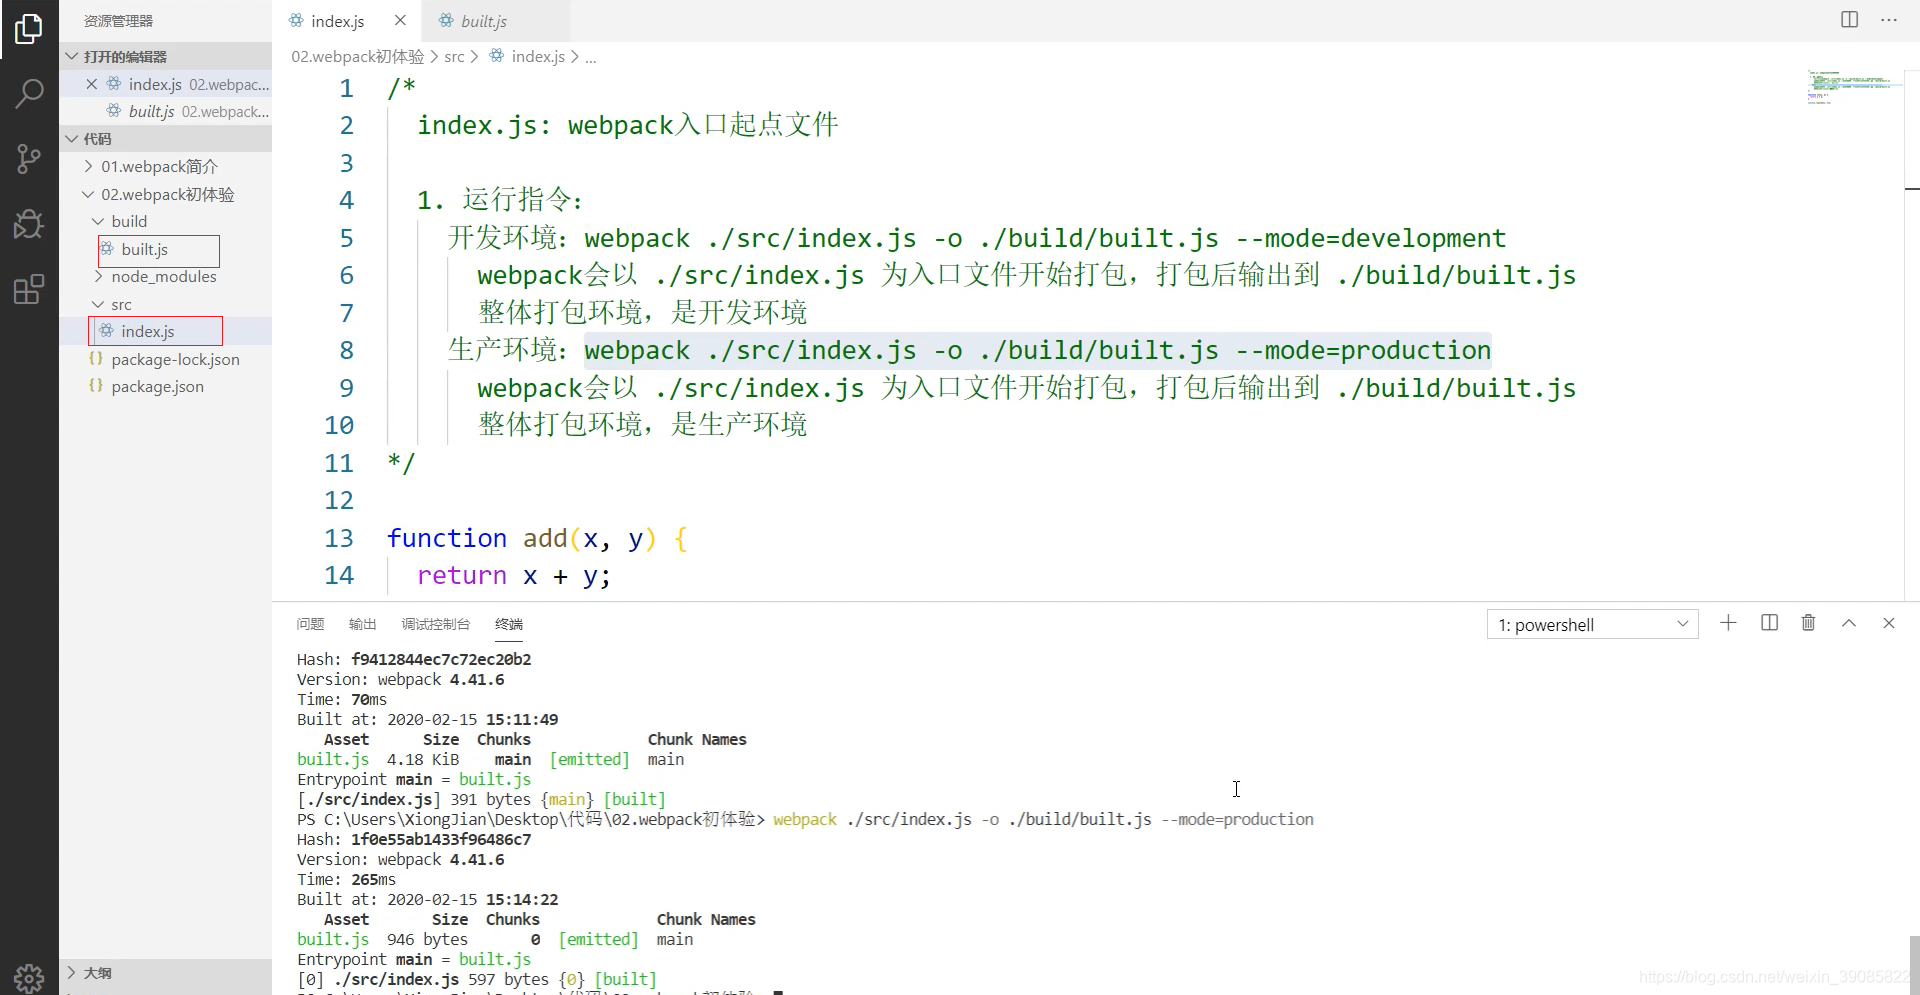Collapse the 02.webpack初体验 folder
This screenshot has width=1920, height=995.
[x=165, y=194]
